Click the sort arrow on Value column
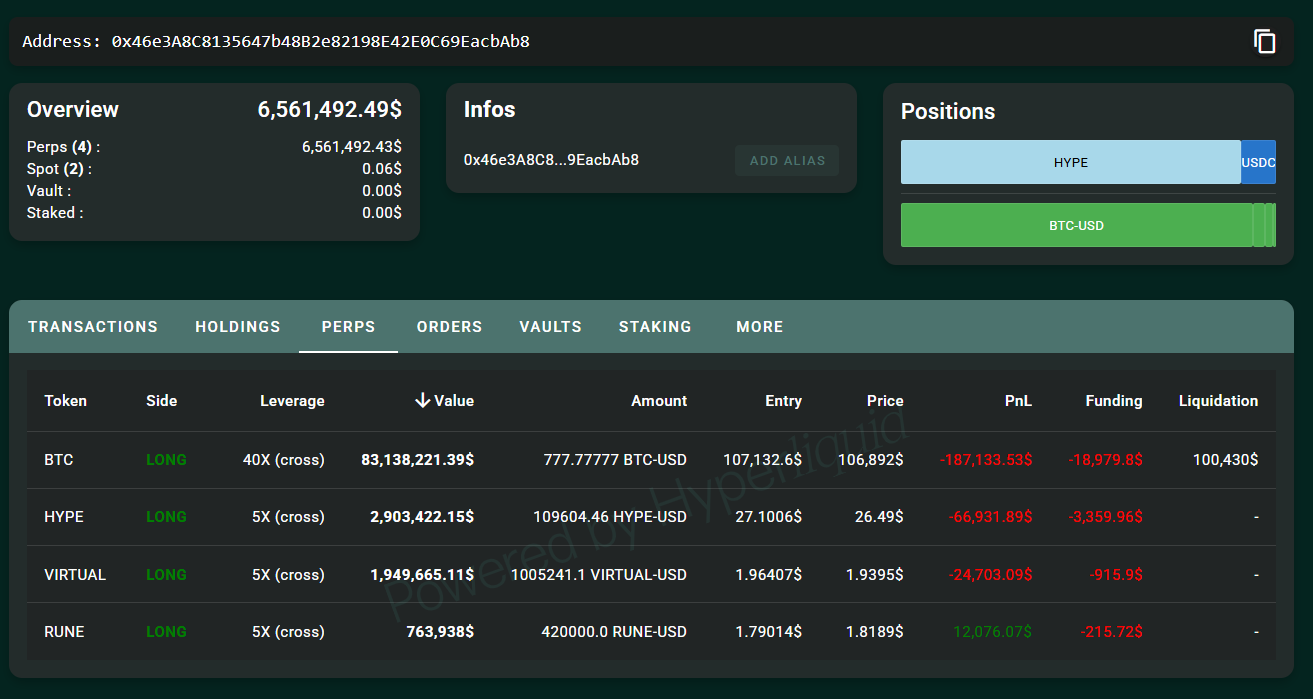This screenshot has height=699, width=1313. 423,401
